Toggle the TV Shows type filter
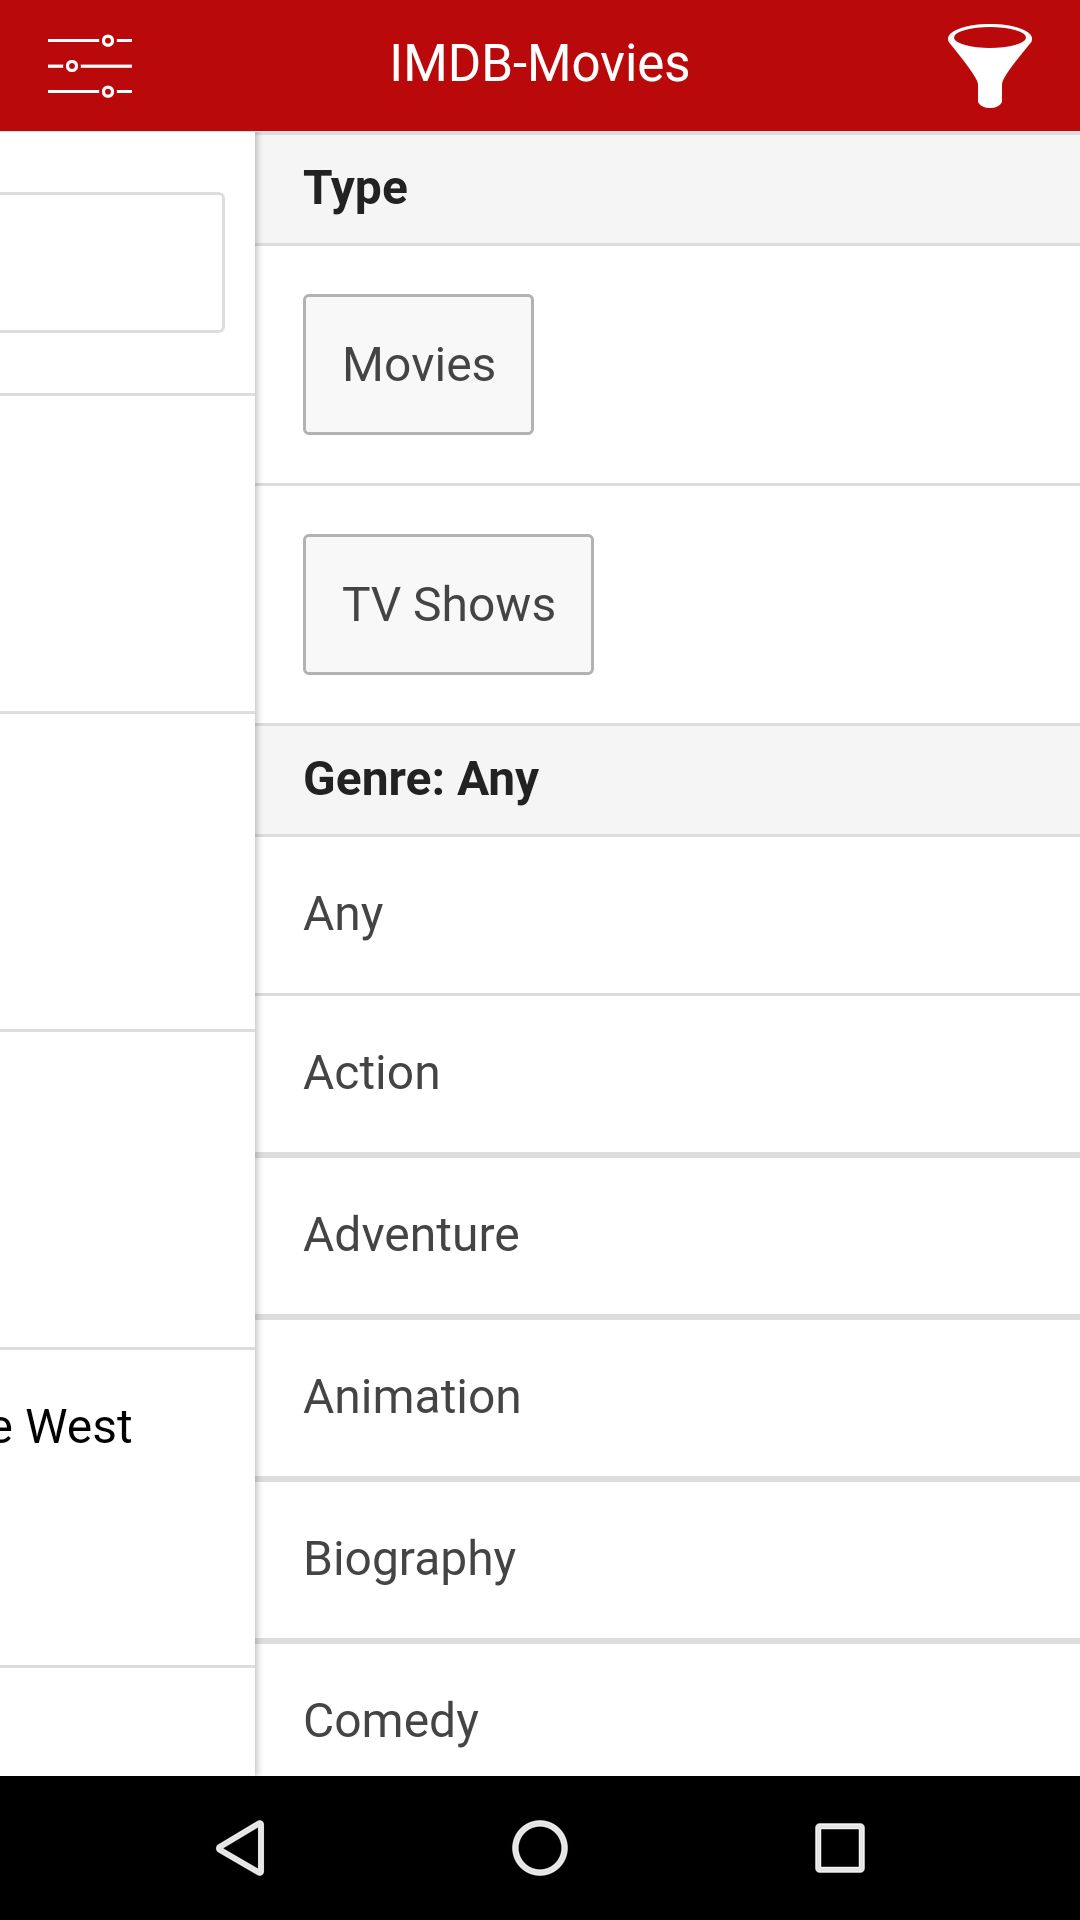 pos(448,604)
